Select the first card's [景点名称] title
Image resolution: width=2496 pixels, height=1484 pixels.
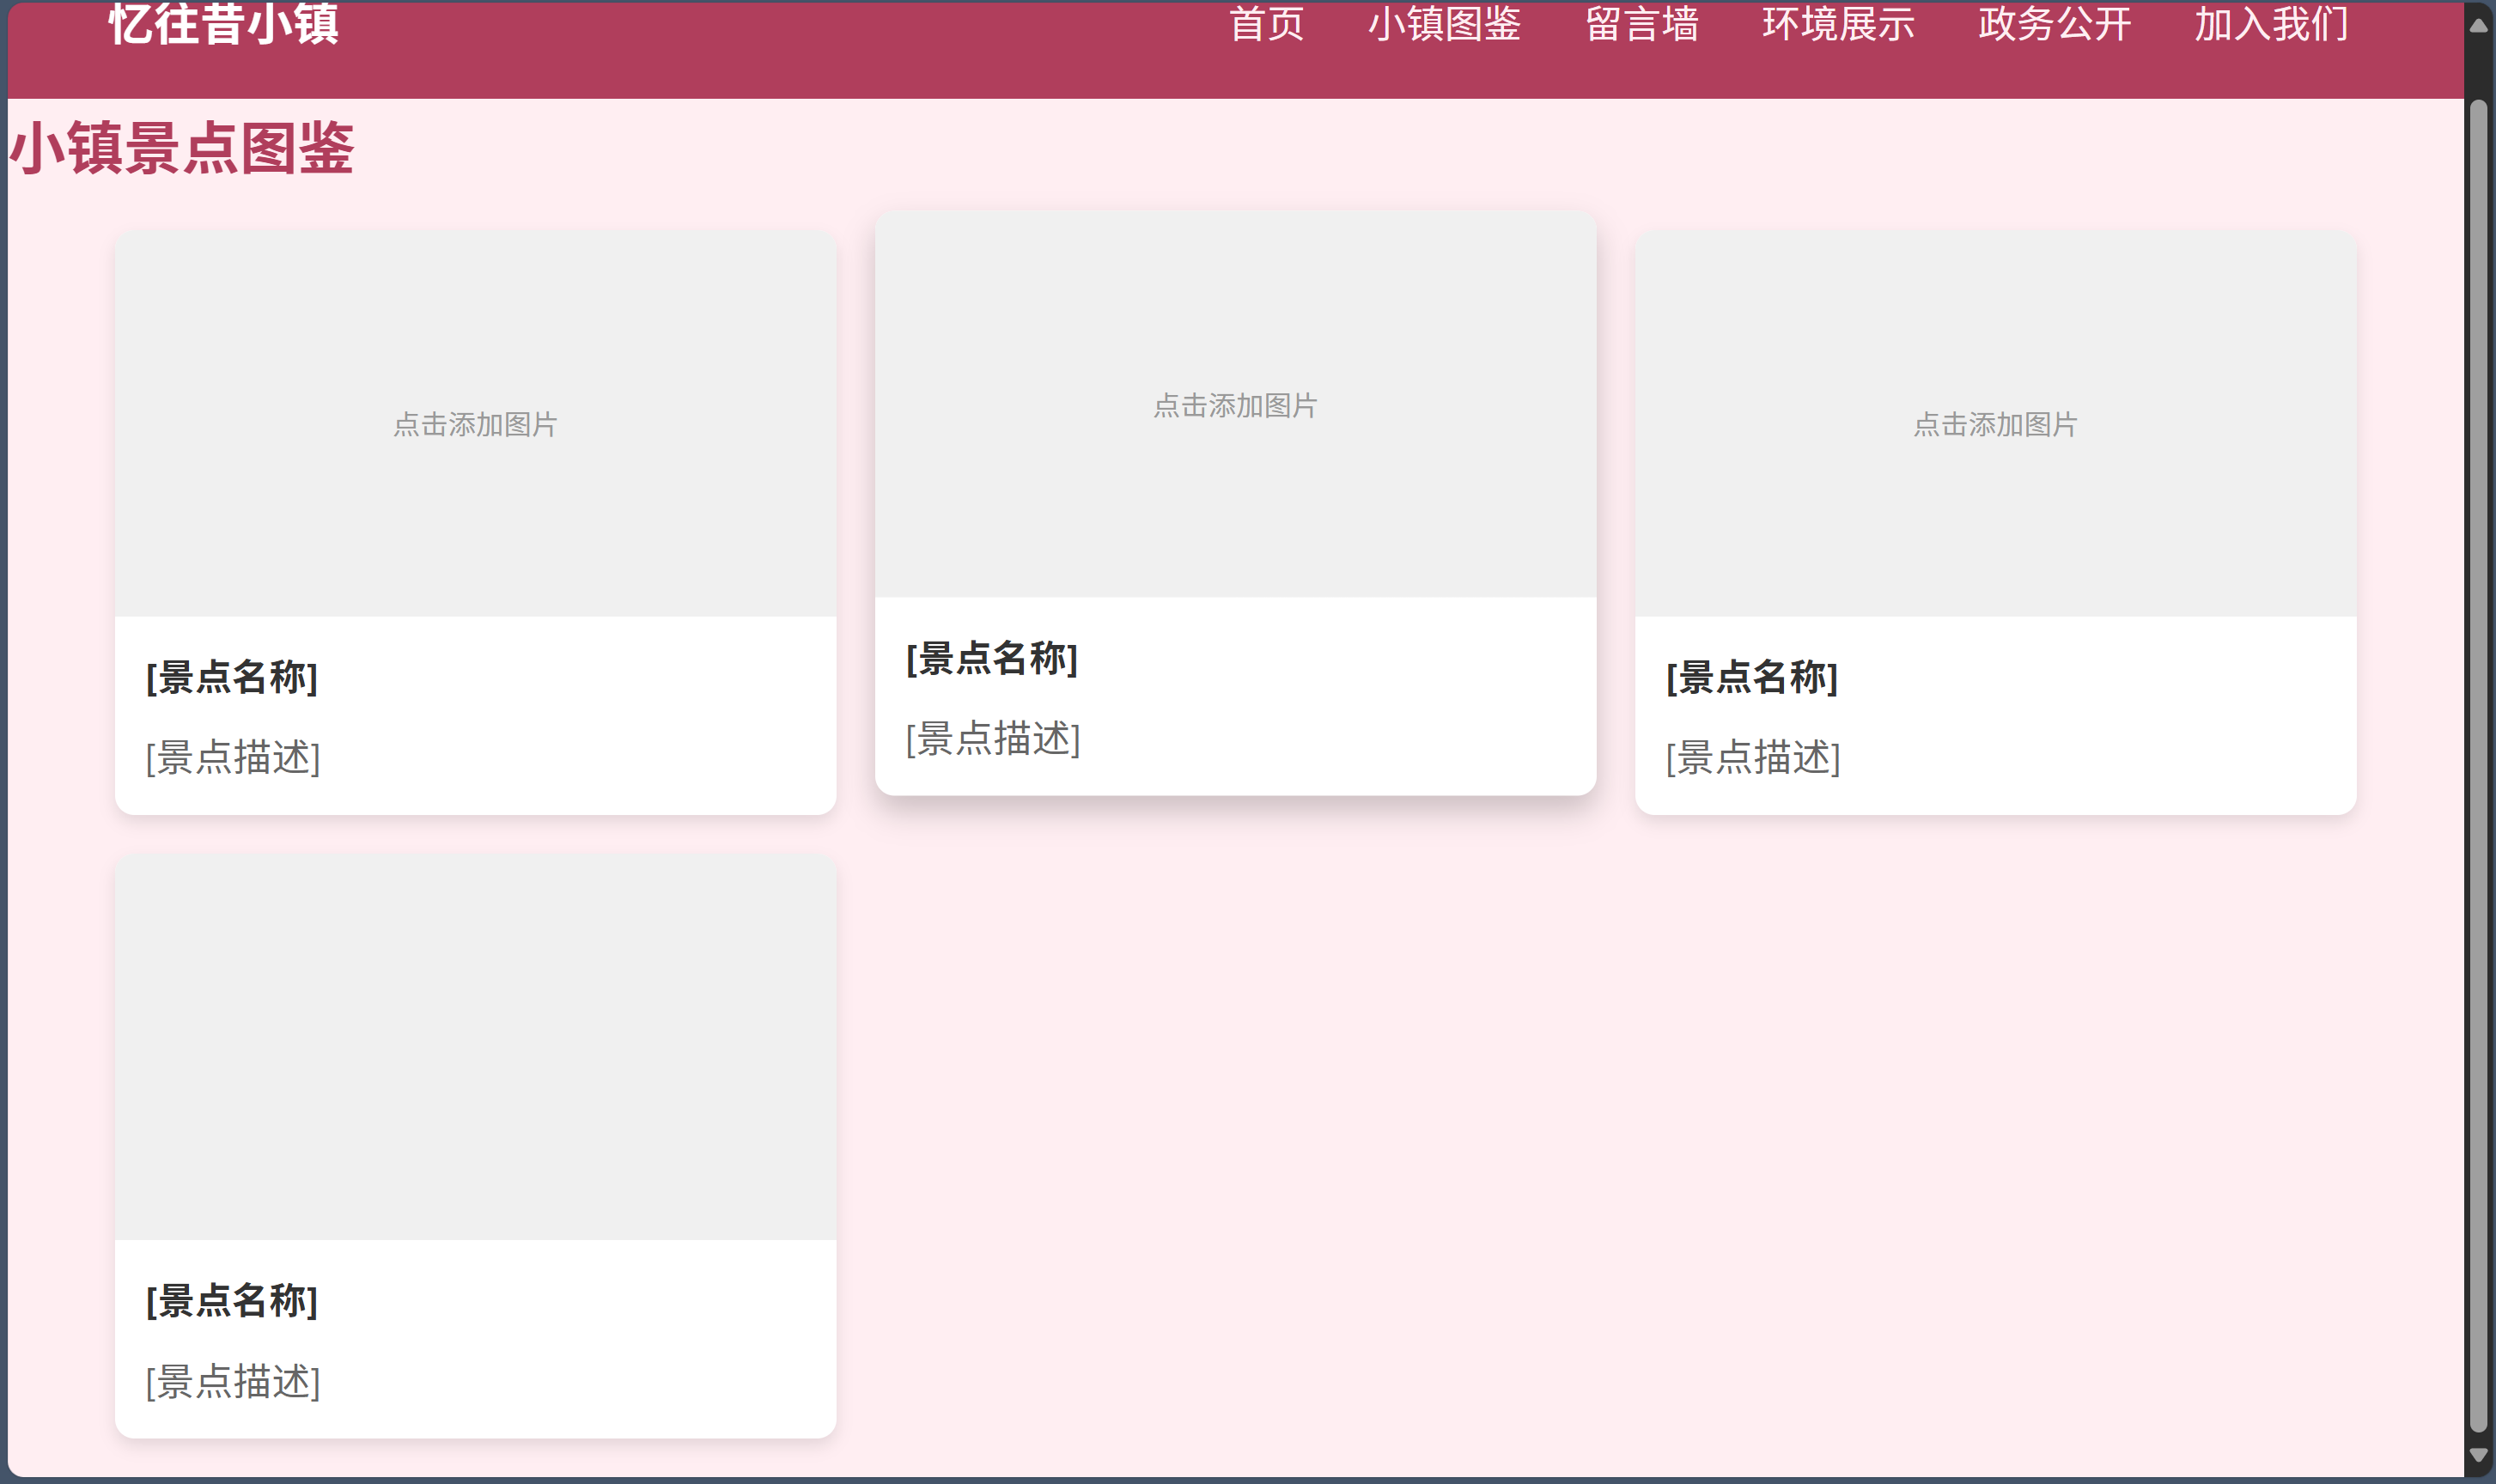(x=232, y=677)
